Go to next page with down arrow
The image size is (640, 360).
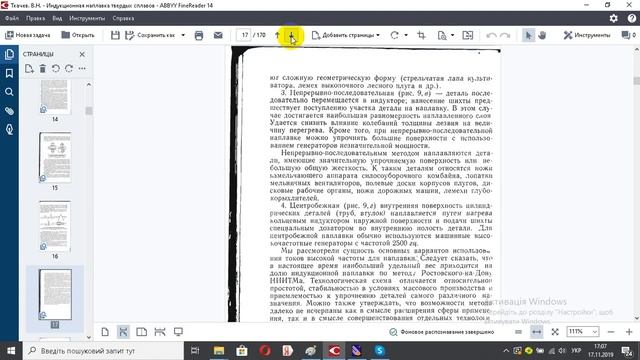[291, 36]
